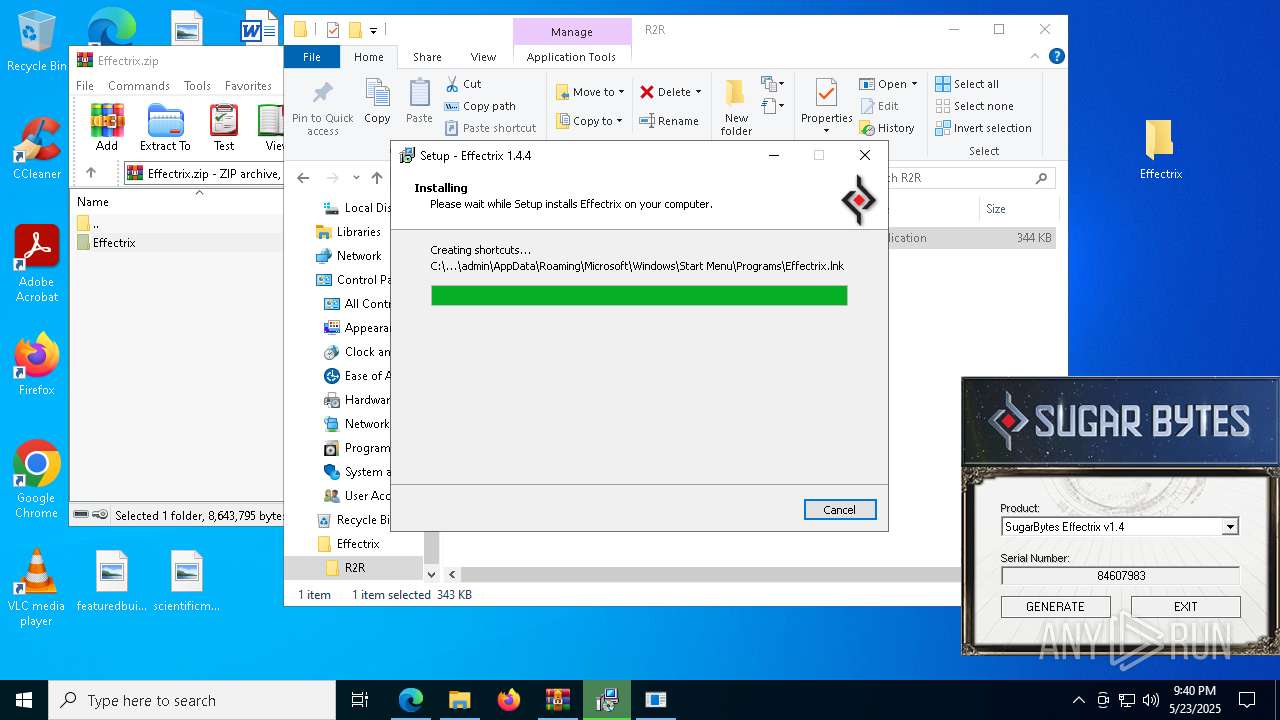The image size is (1280, 720).
Task: Switch to the Share ribbon tab
Action: coord(427,57)
